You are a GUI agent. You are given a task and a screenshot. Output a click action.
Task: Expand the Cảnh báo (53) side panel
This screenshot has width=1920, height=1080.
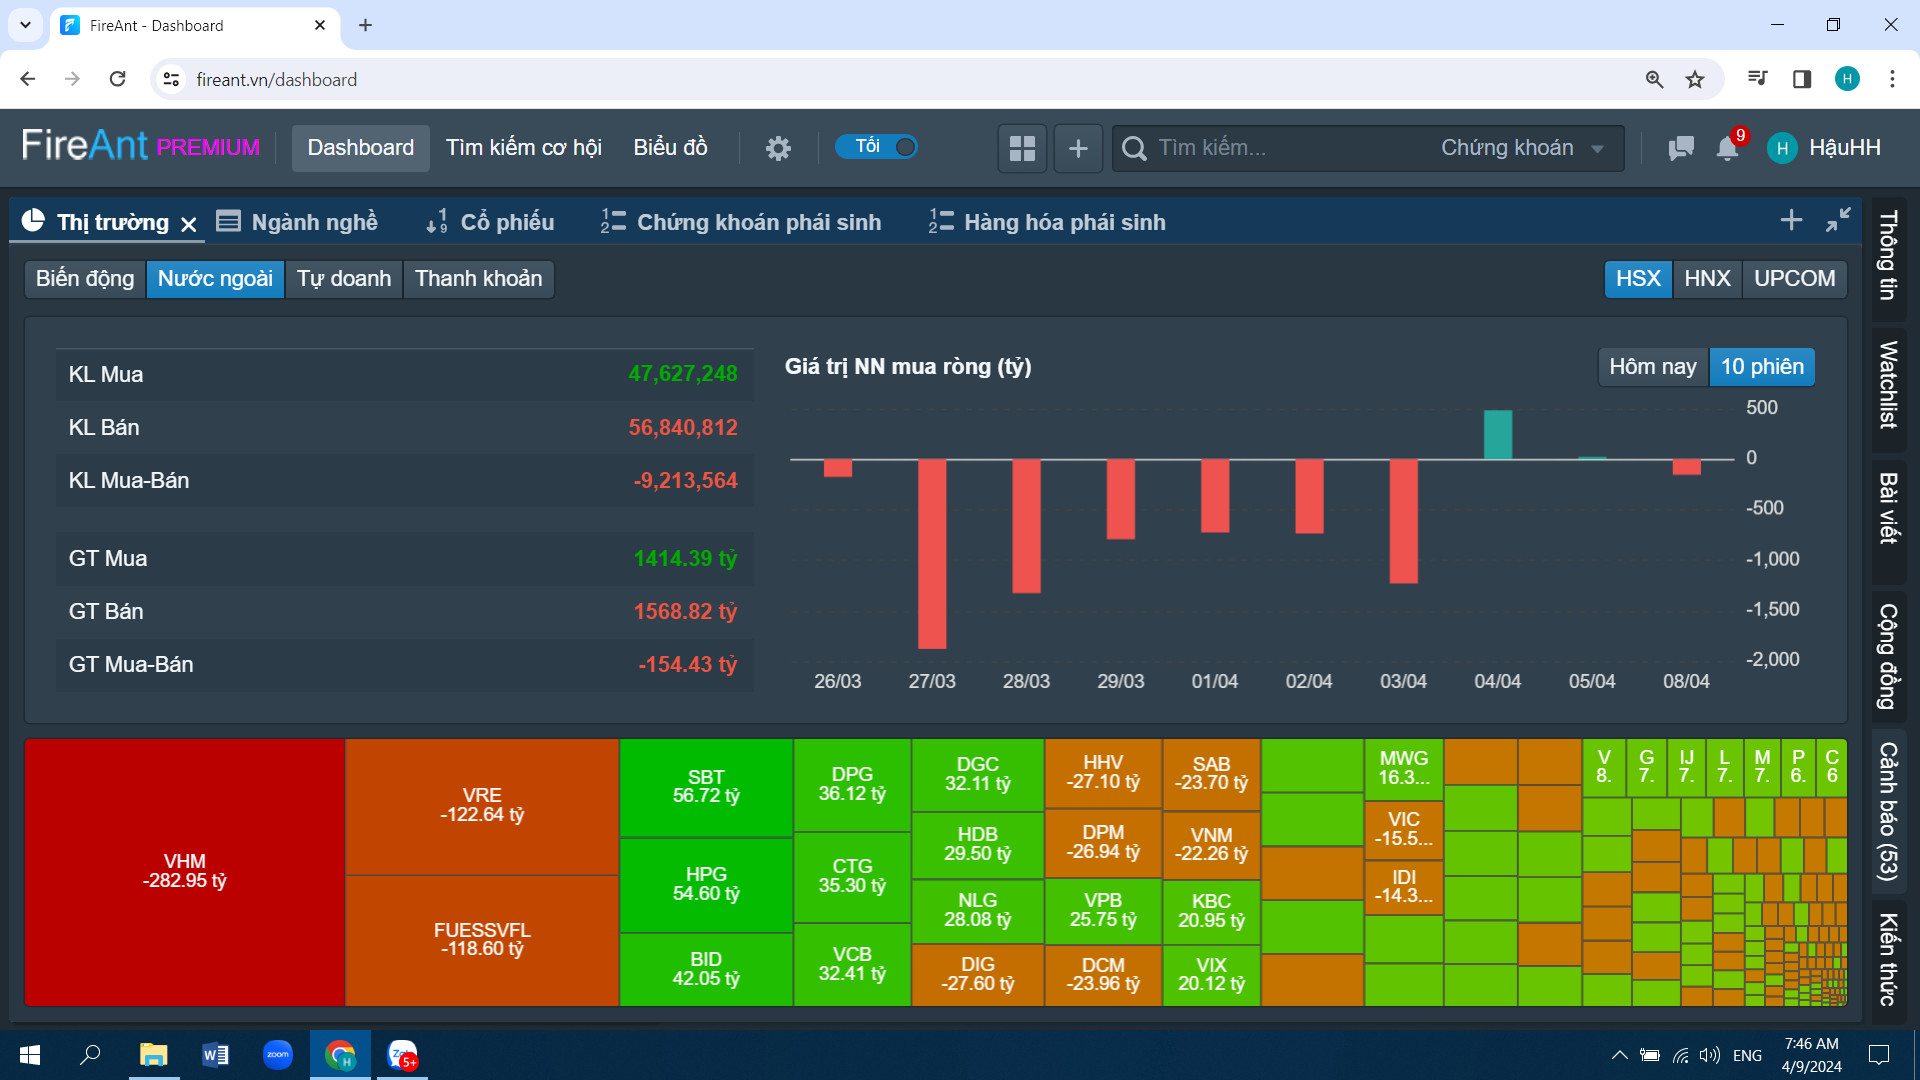tap(1888, 810)
